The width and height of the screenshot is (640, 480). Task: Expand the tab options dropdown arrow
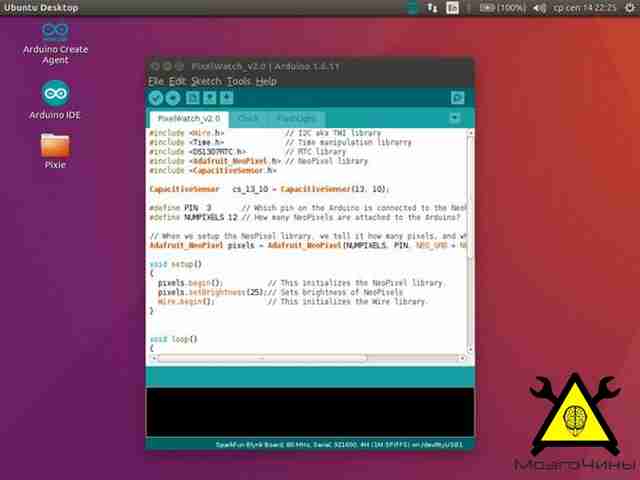455,118
